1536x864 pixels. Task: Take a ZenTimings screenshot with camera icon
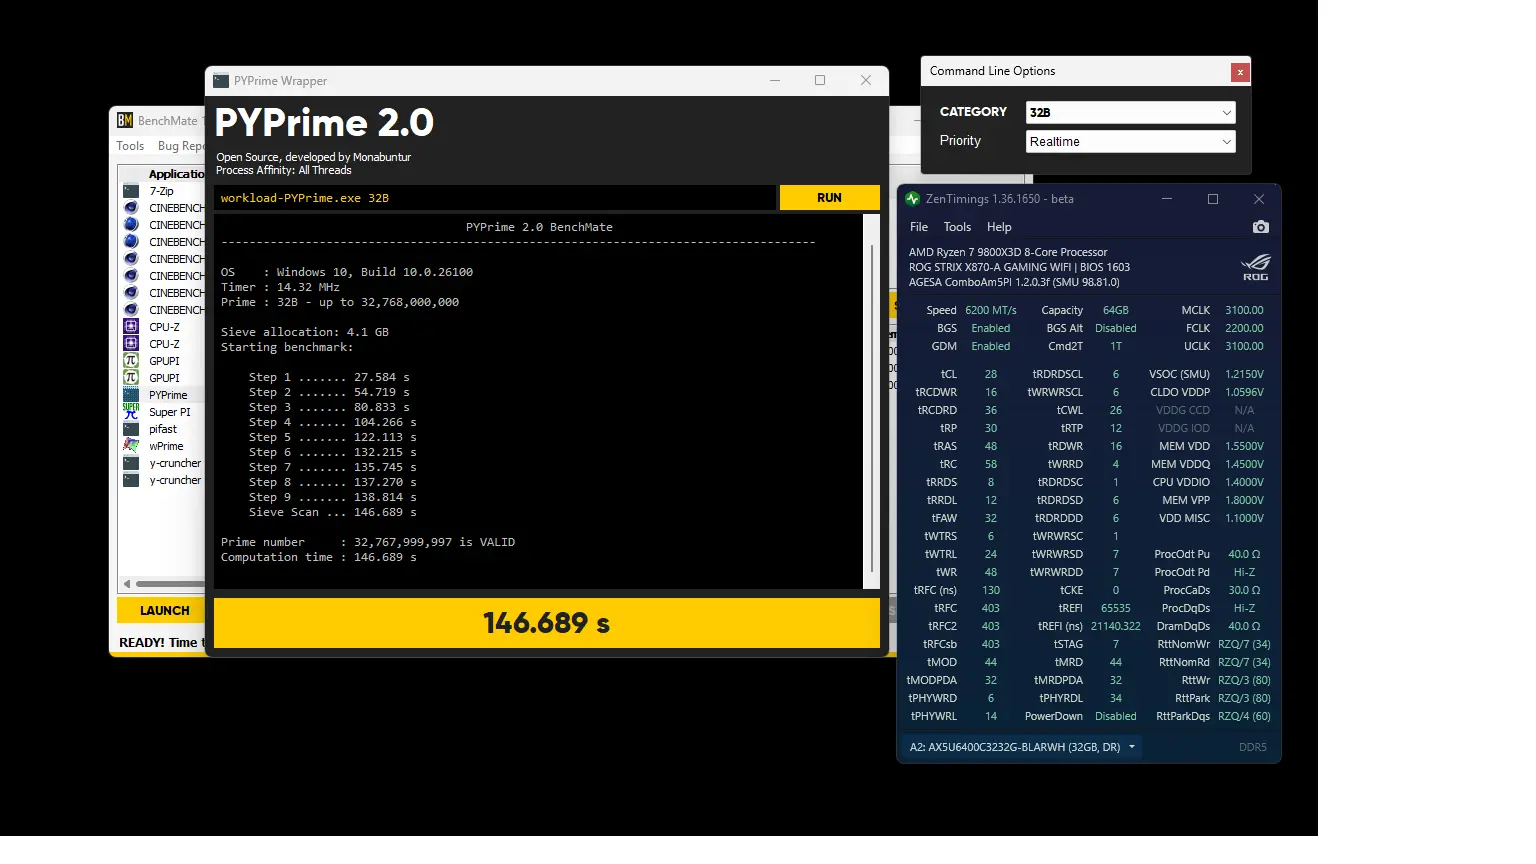pyautogui.click(x=1260, y=227)
